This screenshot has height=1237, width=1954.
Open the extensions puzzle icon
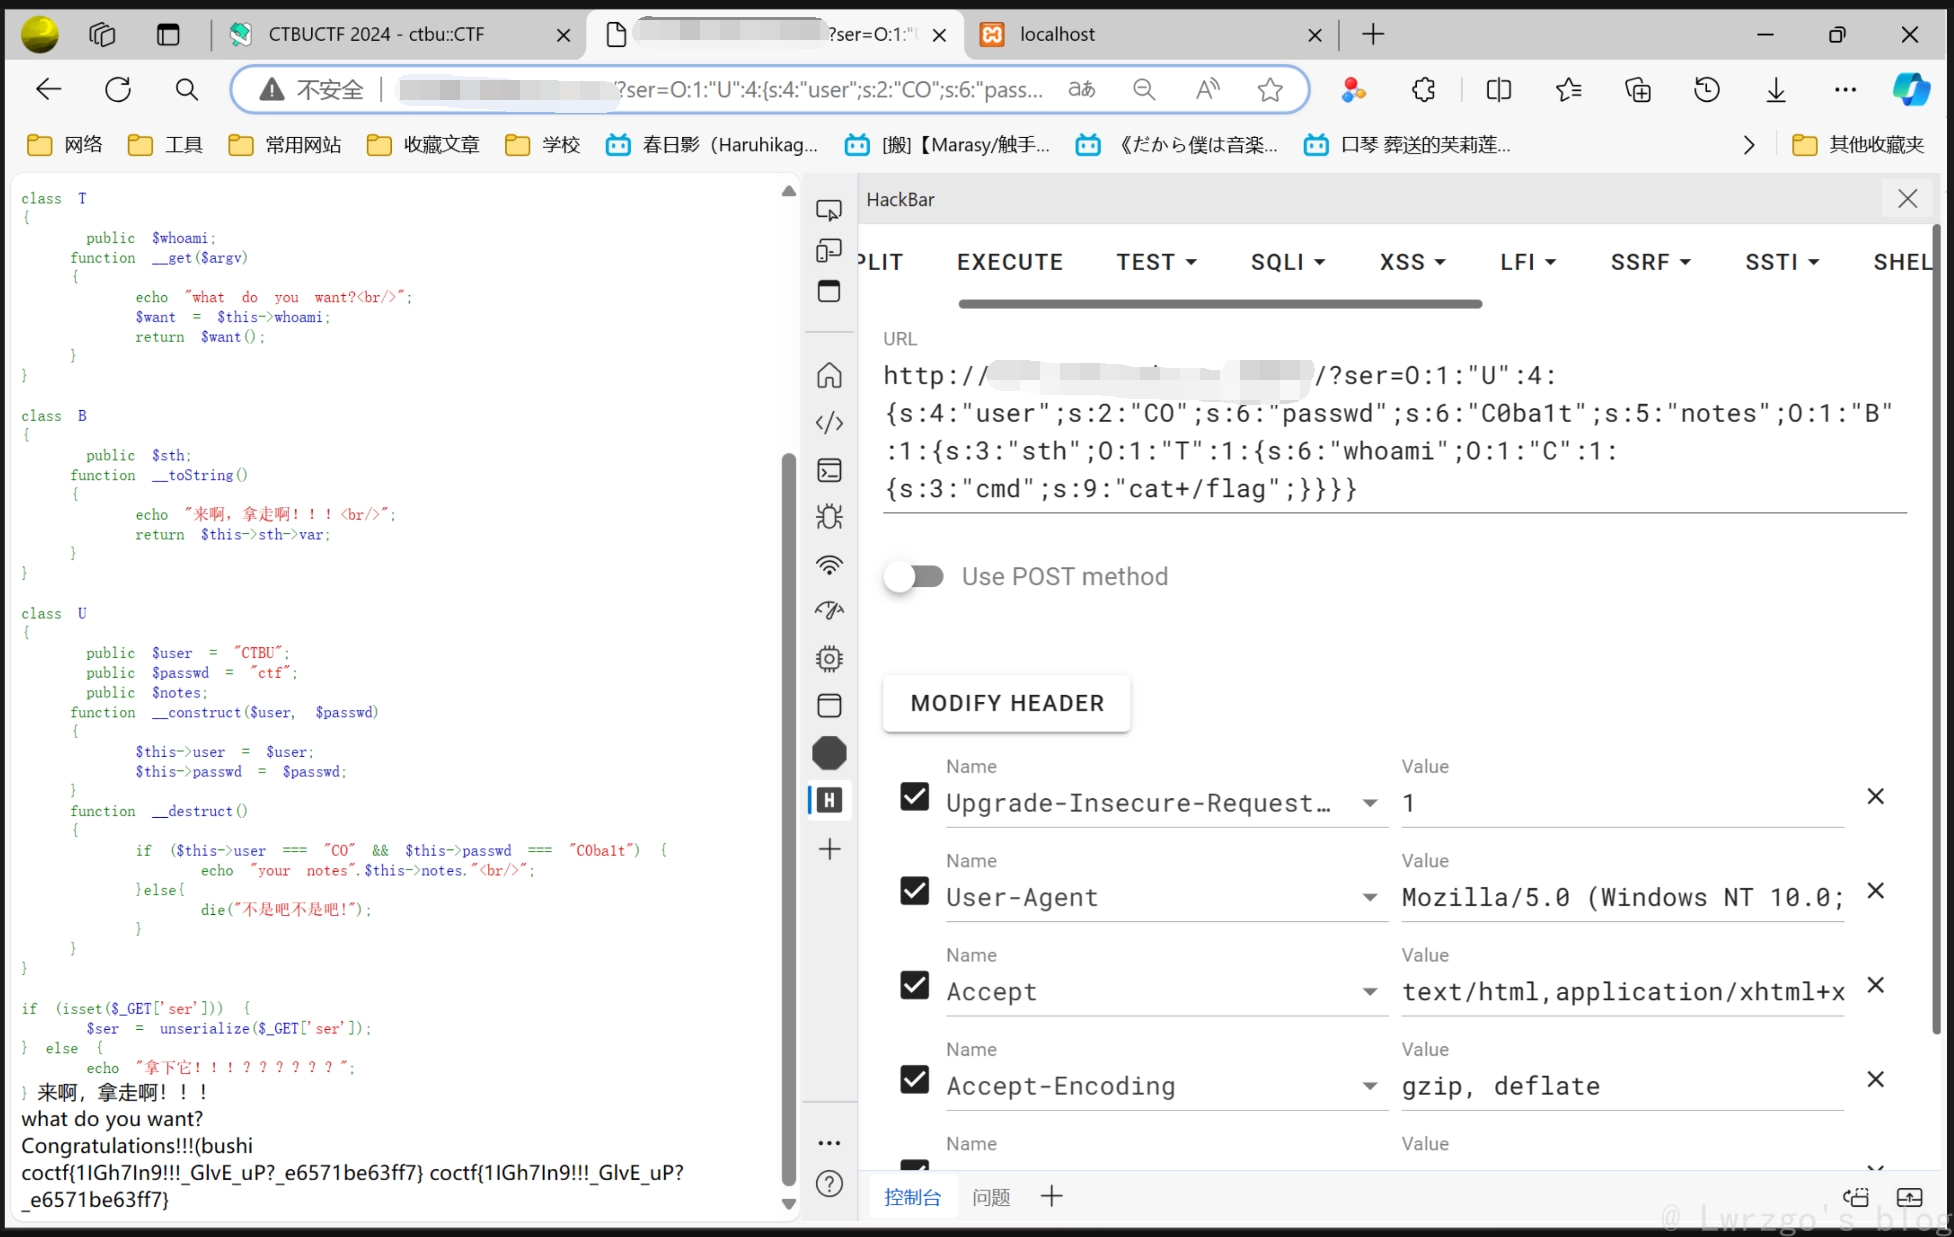[x=1423, y=90]
